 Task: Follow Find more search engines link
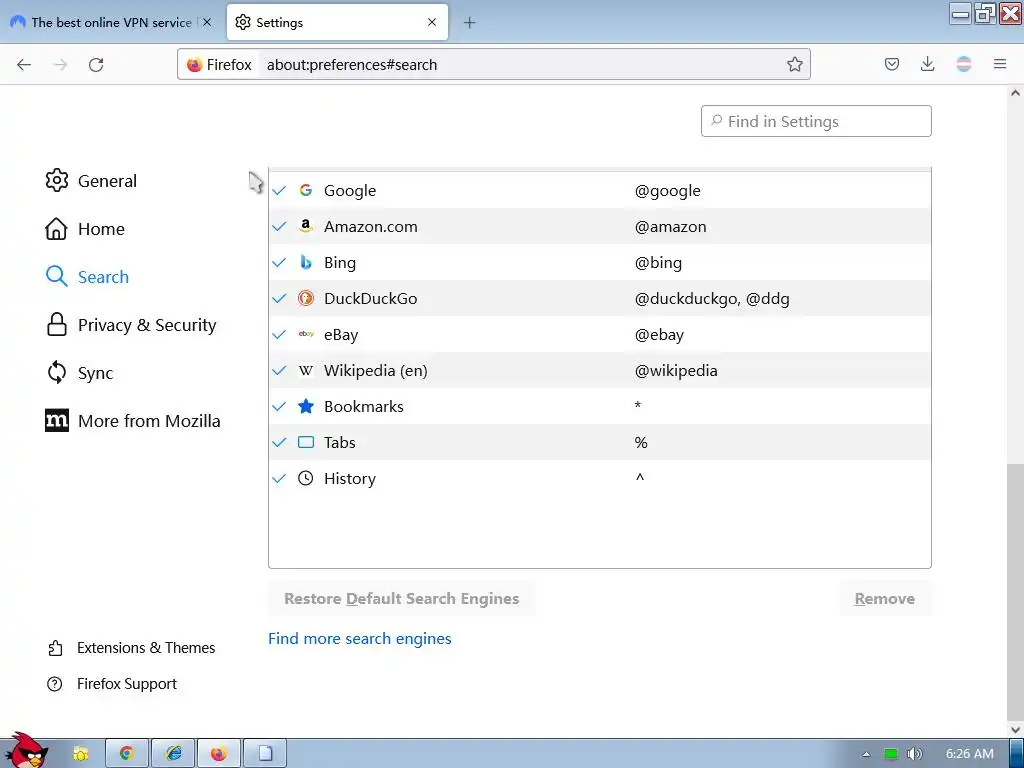360,639
